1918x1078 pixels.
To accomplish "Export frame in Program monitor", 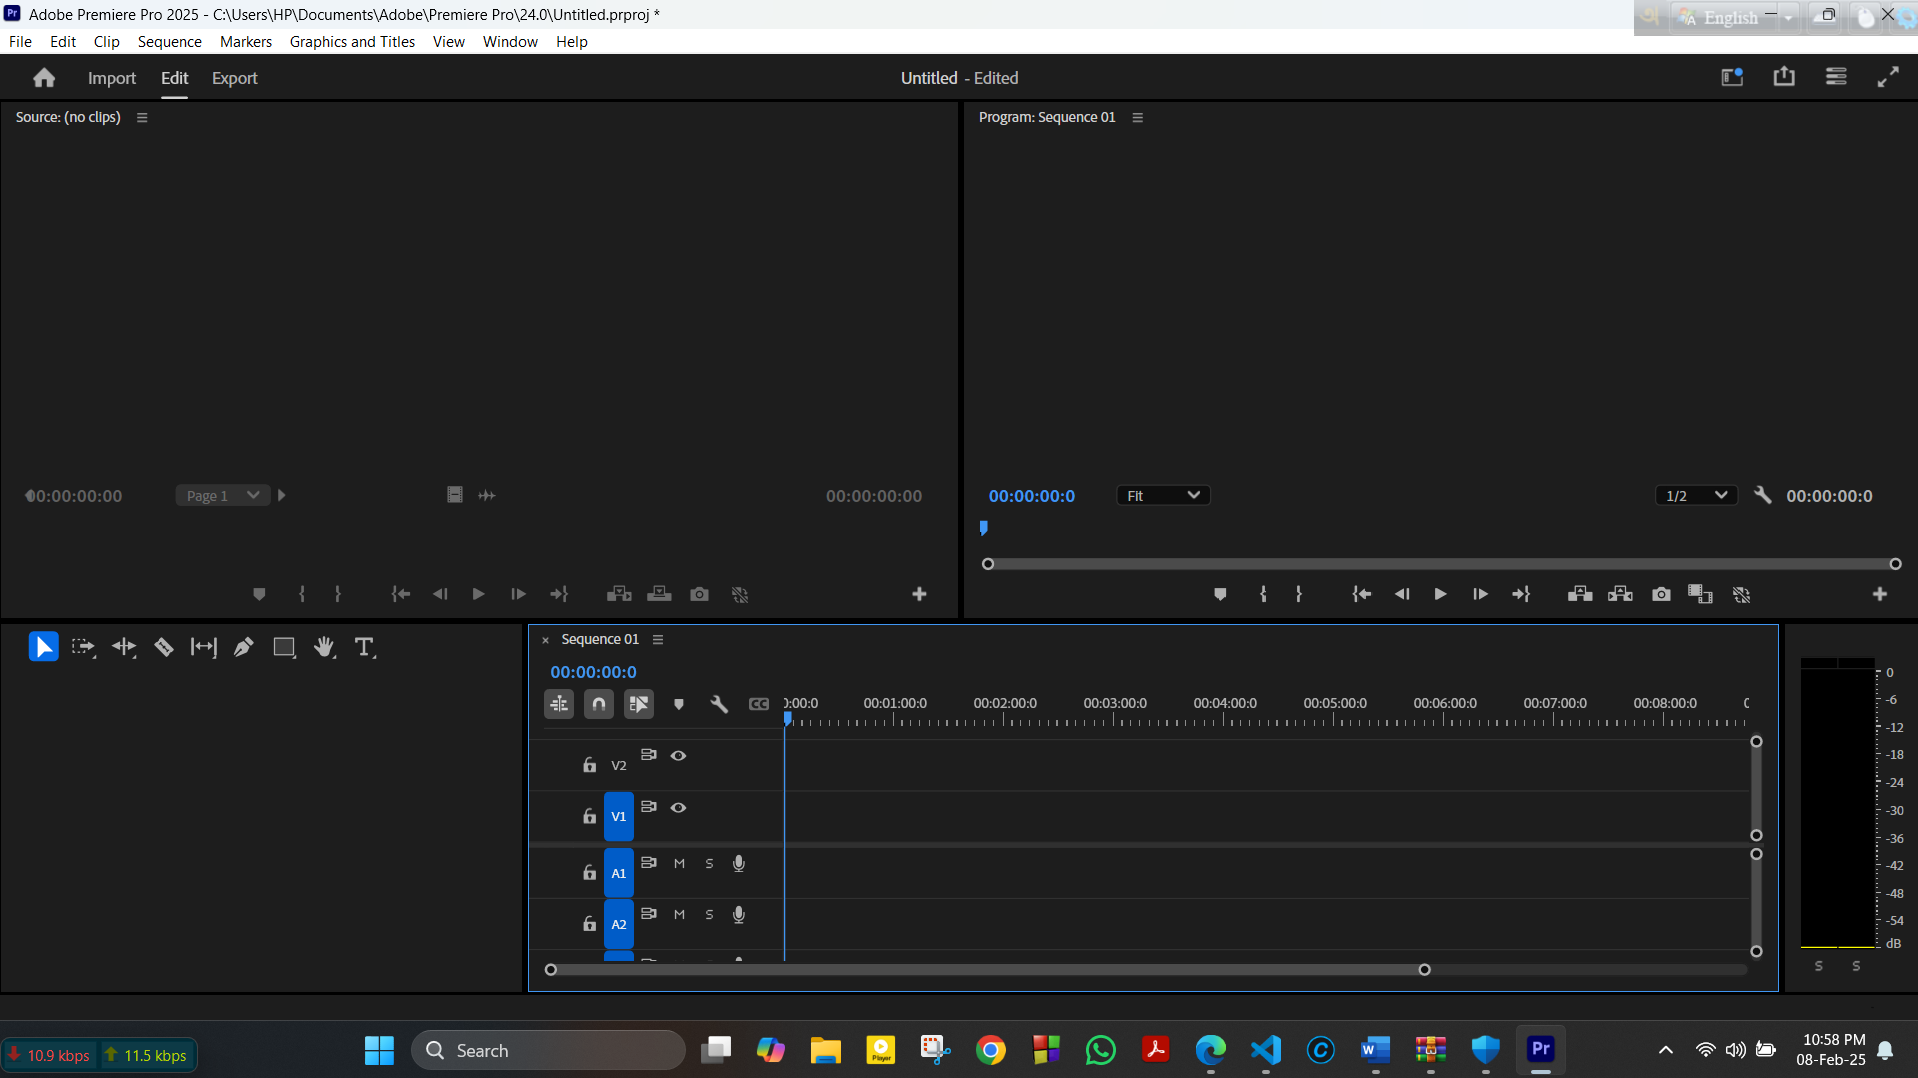I will coord(1661,594).
